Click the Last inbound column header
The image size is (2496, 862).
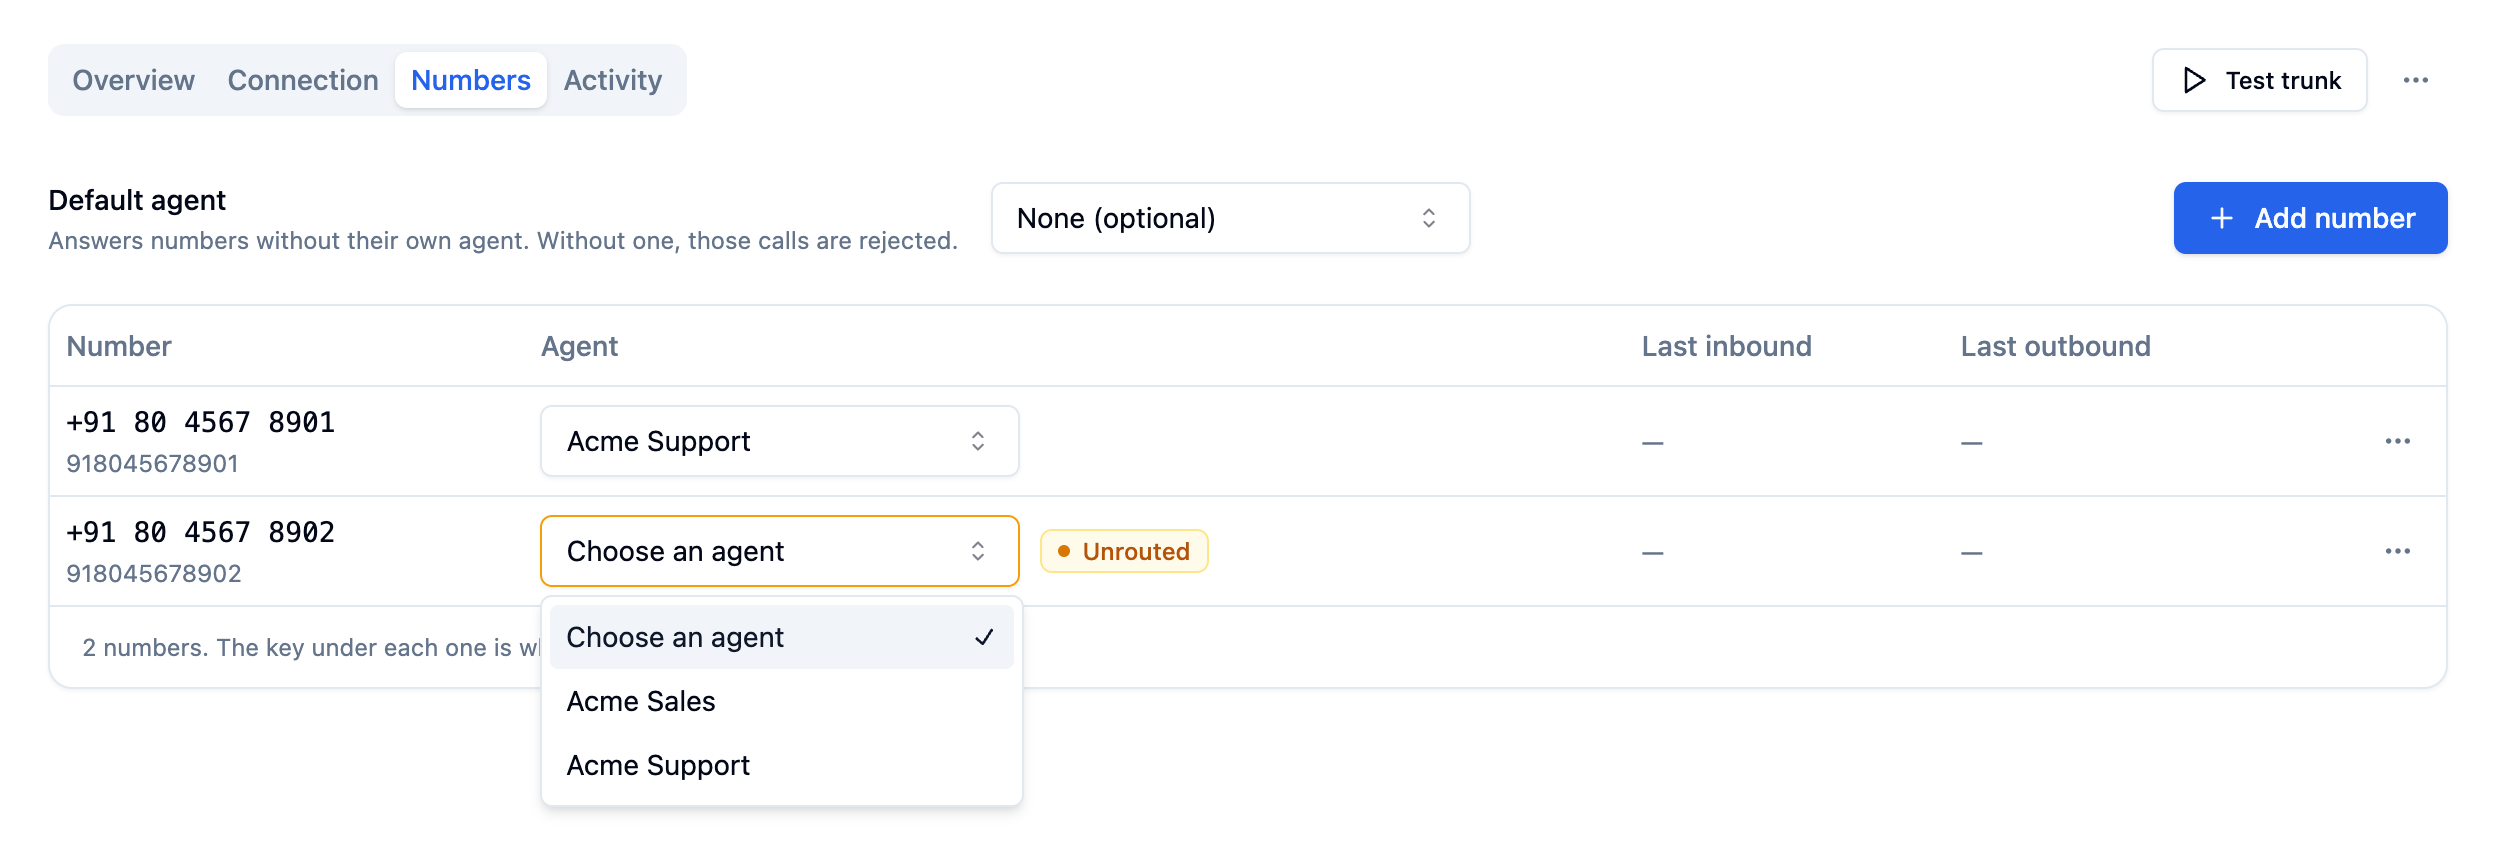(1726, 346)
